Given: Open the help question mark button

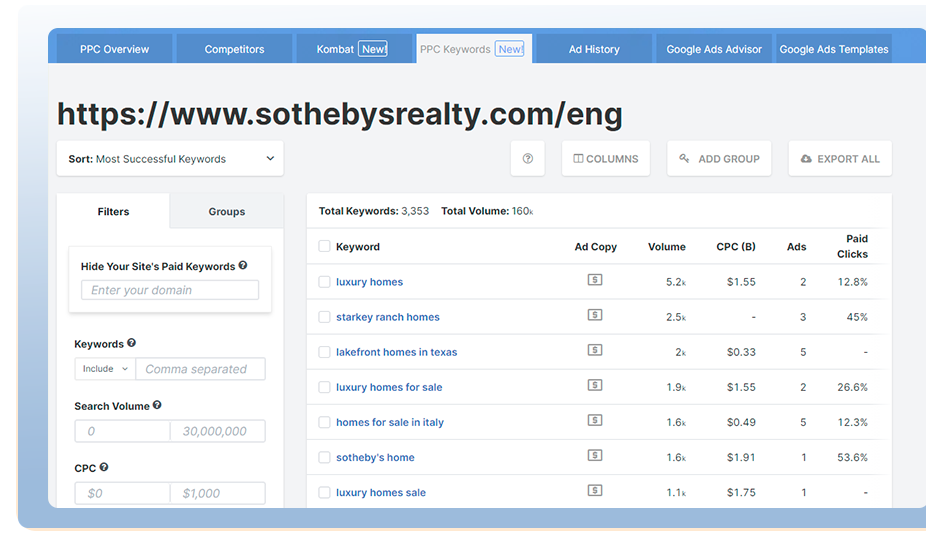Looking at the screenshot, I should click(x=527, y=158).
